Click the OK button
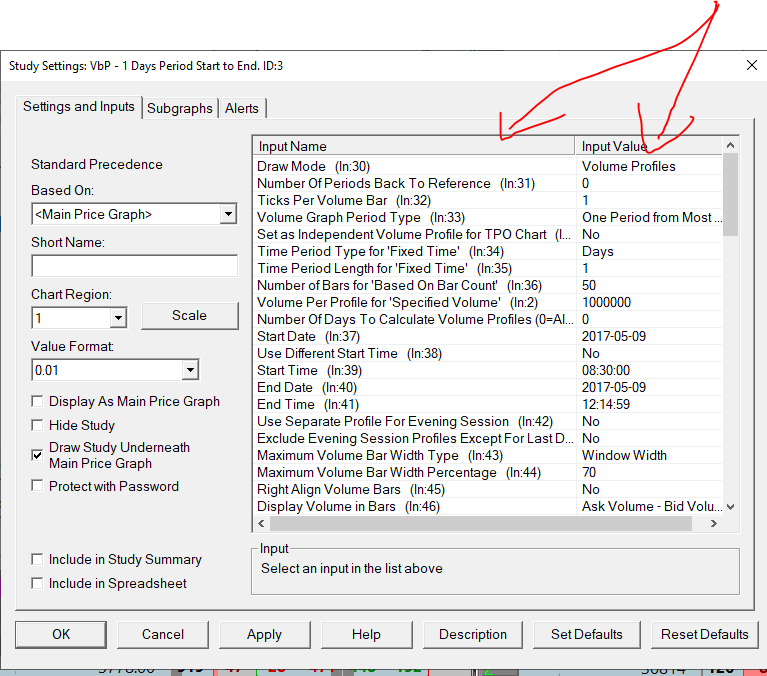The height and width of the screenshot is (676, 767). point(61,634)
